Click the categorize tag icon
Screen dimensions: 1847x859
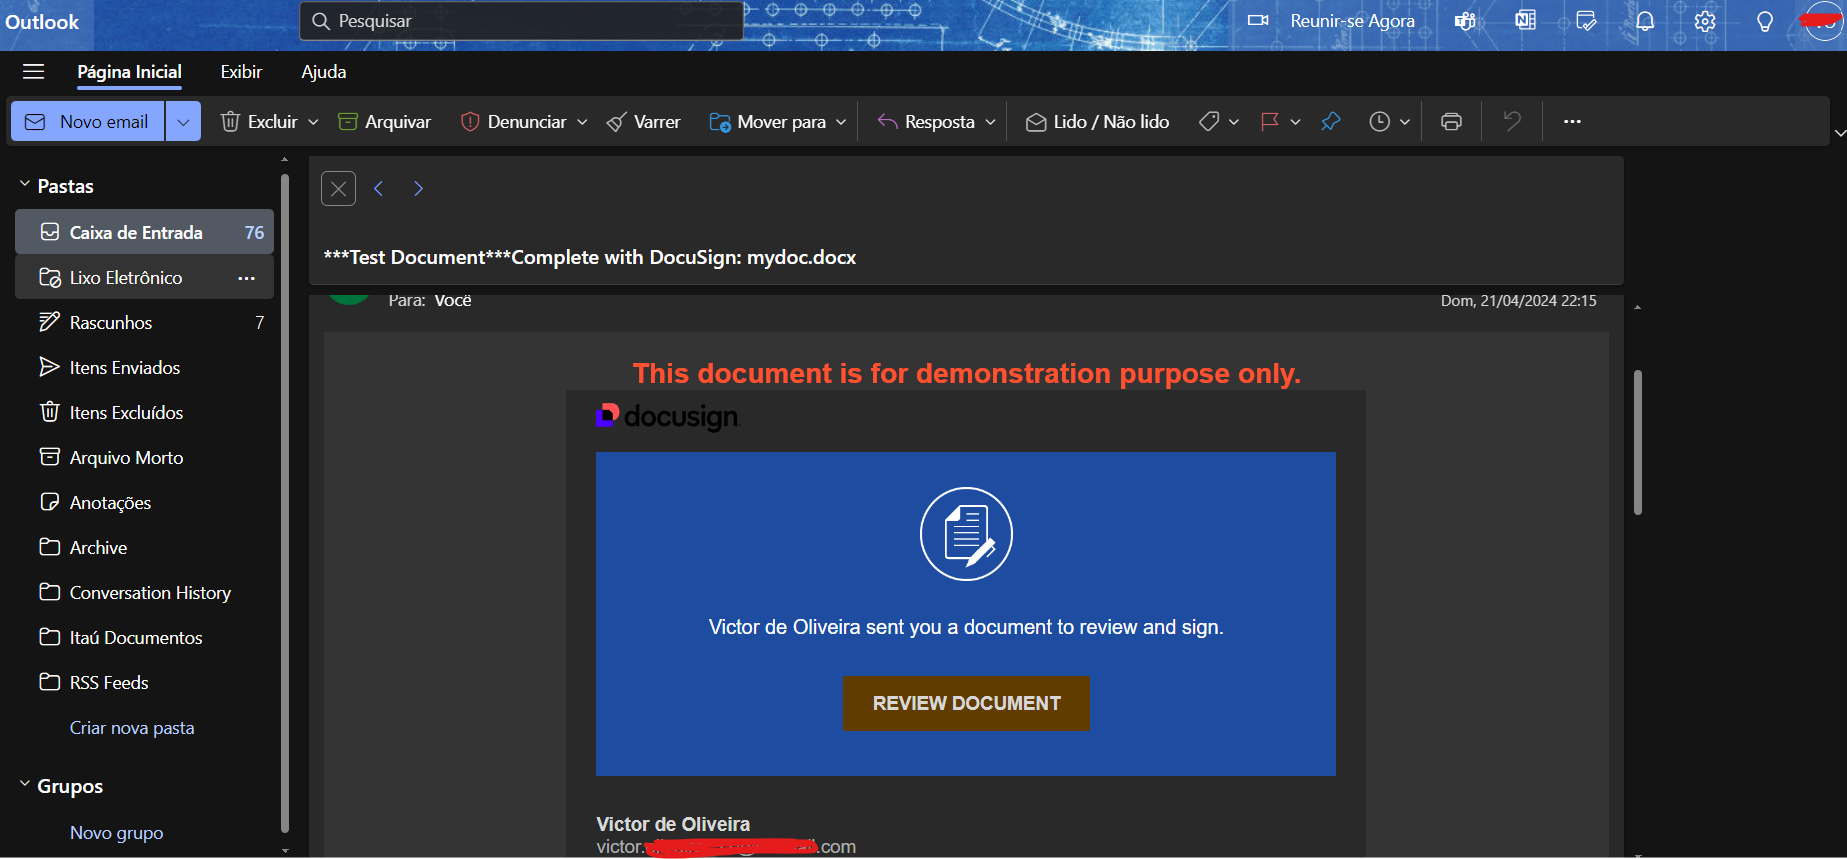click(1209, 121)
